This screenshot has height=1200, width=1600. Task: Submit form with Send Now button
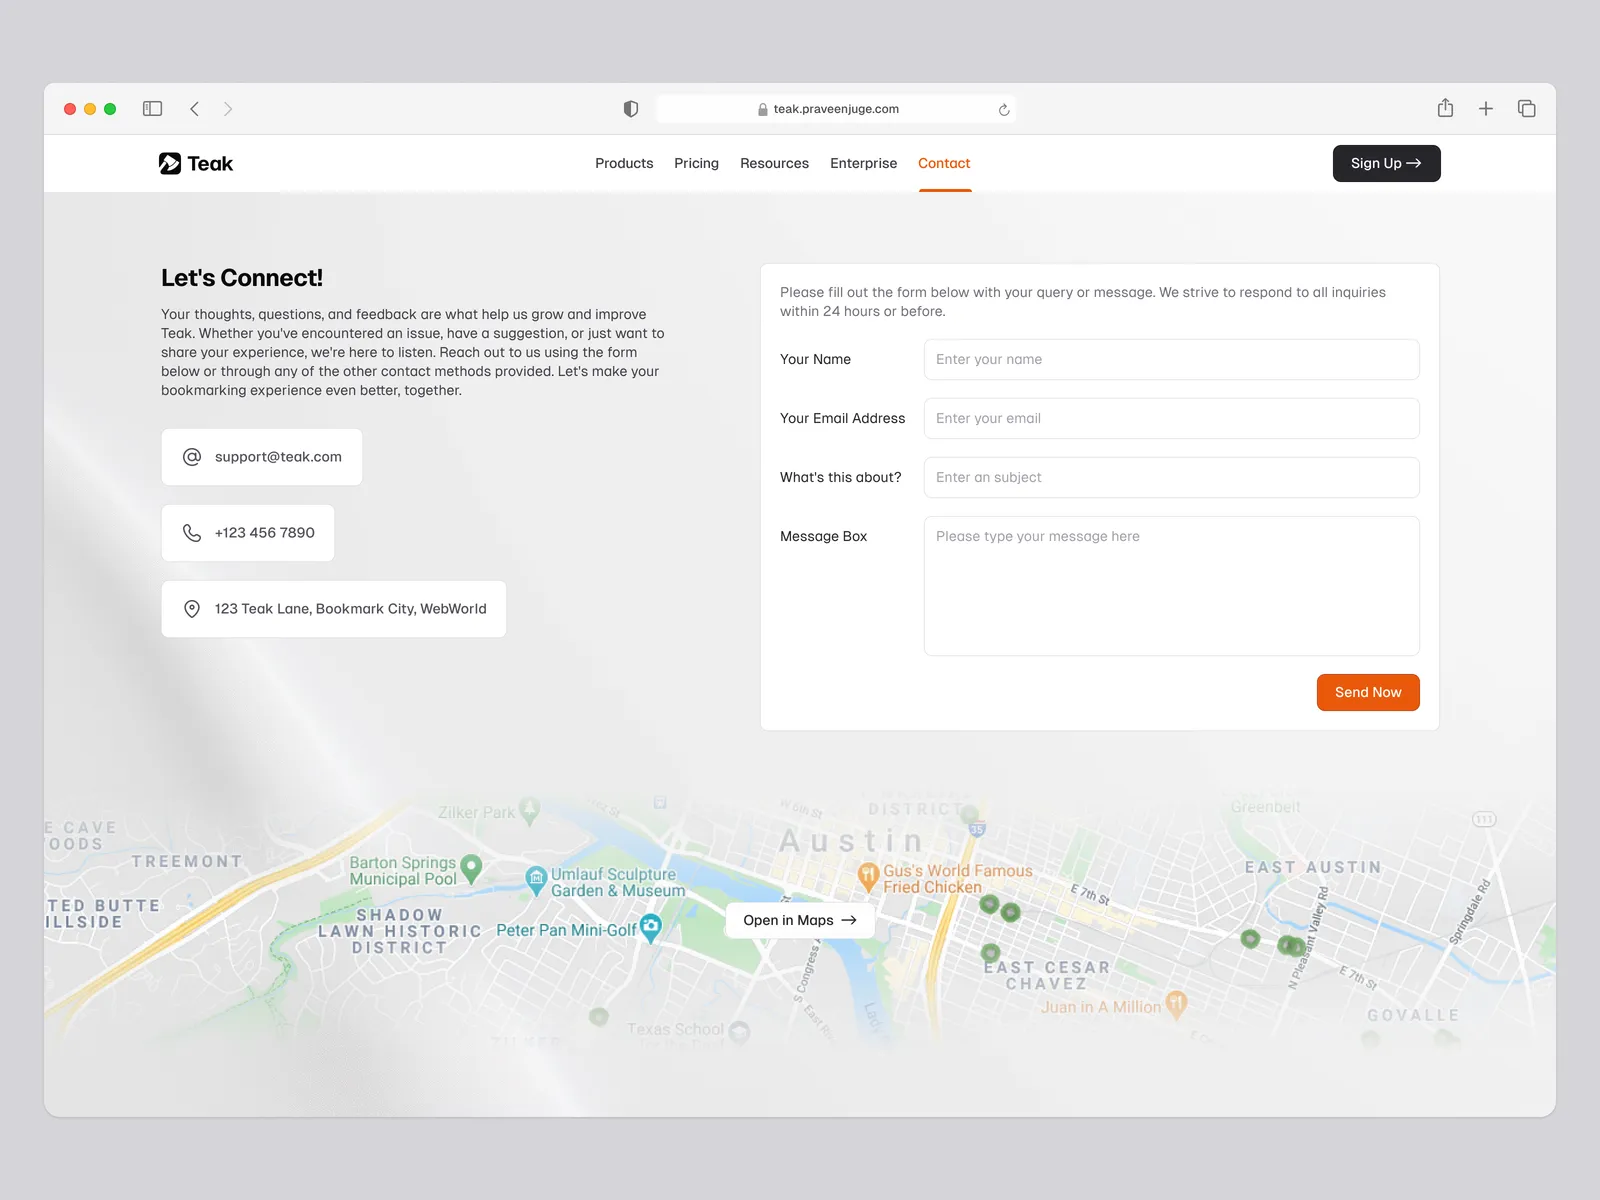(x=1367, y=692)
